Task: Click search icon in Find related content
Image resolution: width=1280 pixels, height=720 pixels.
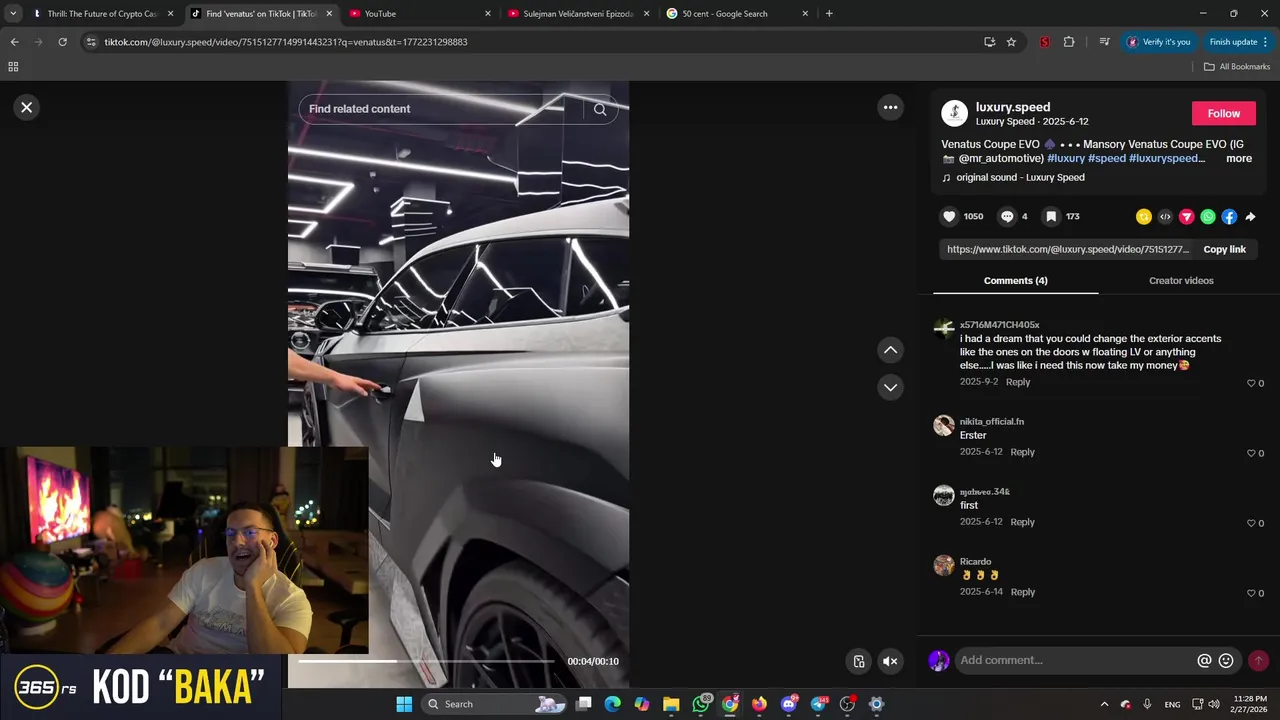Action: [x=600, y=109]
